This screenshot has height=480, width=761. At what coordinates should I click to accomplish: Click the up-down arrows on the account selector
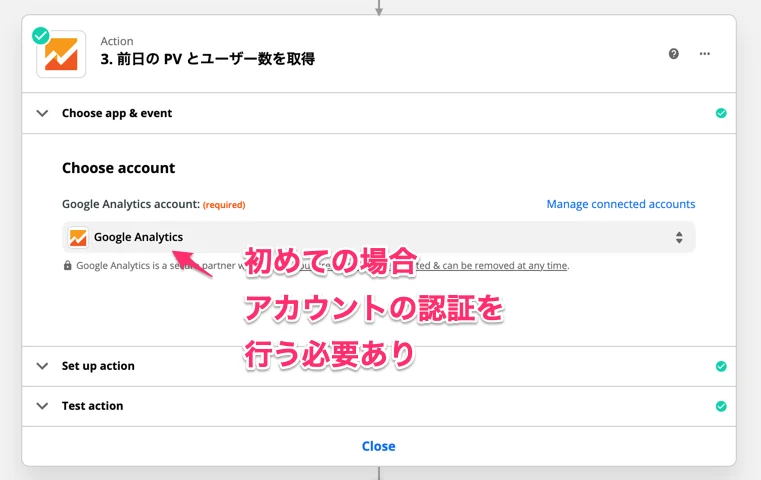[x=679, y=237]
